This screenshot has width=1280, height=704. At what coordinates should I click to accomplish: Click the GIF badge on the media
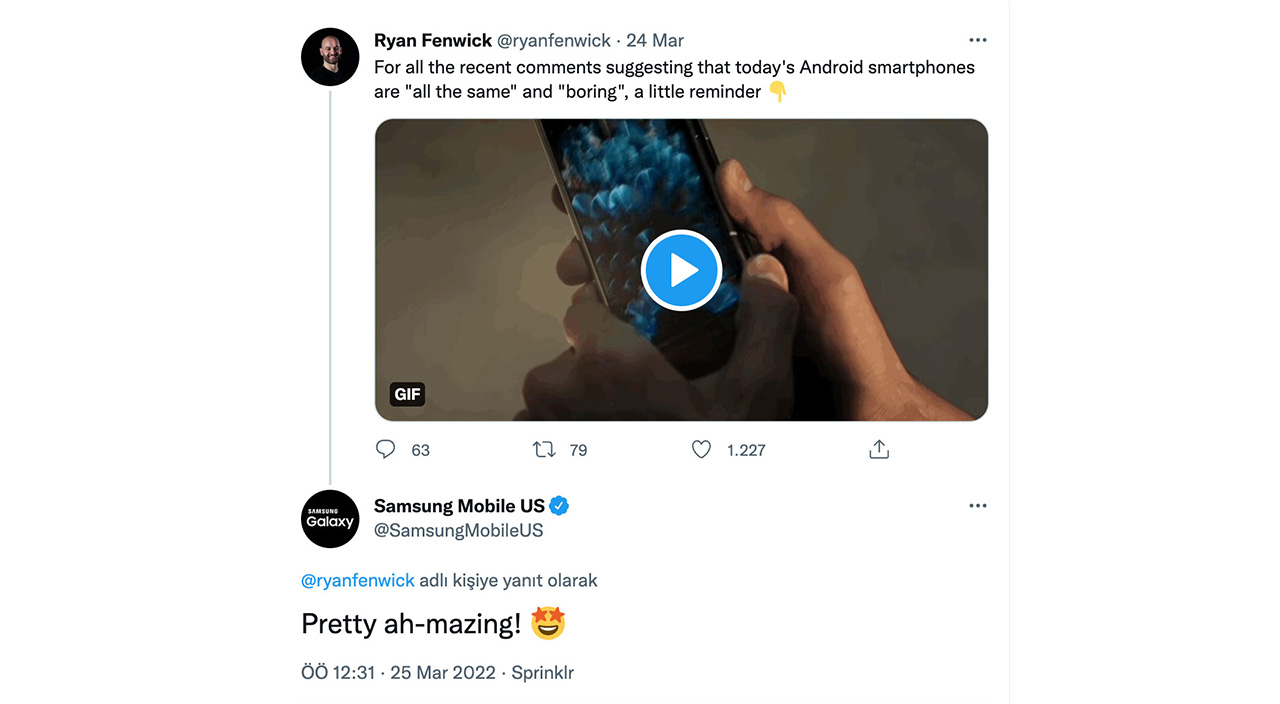coord(407,394)
